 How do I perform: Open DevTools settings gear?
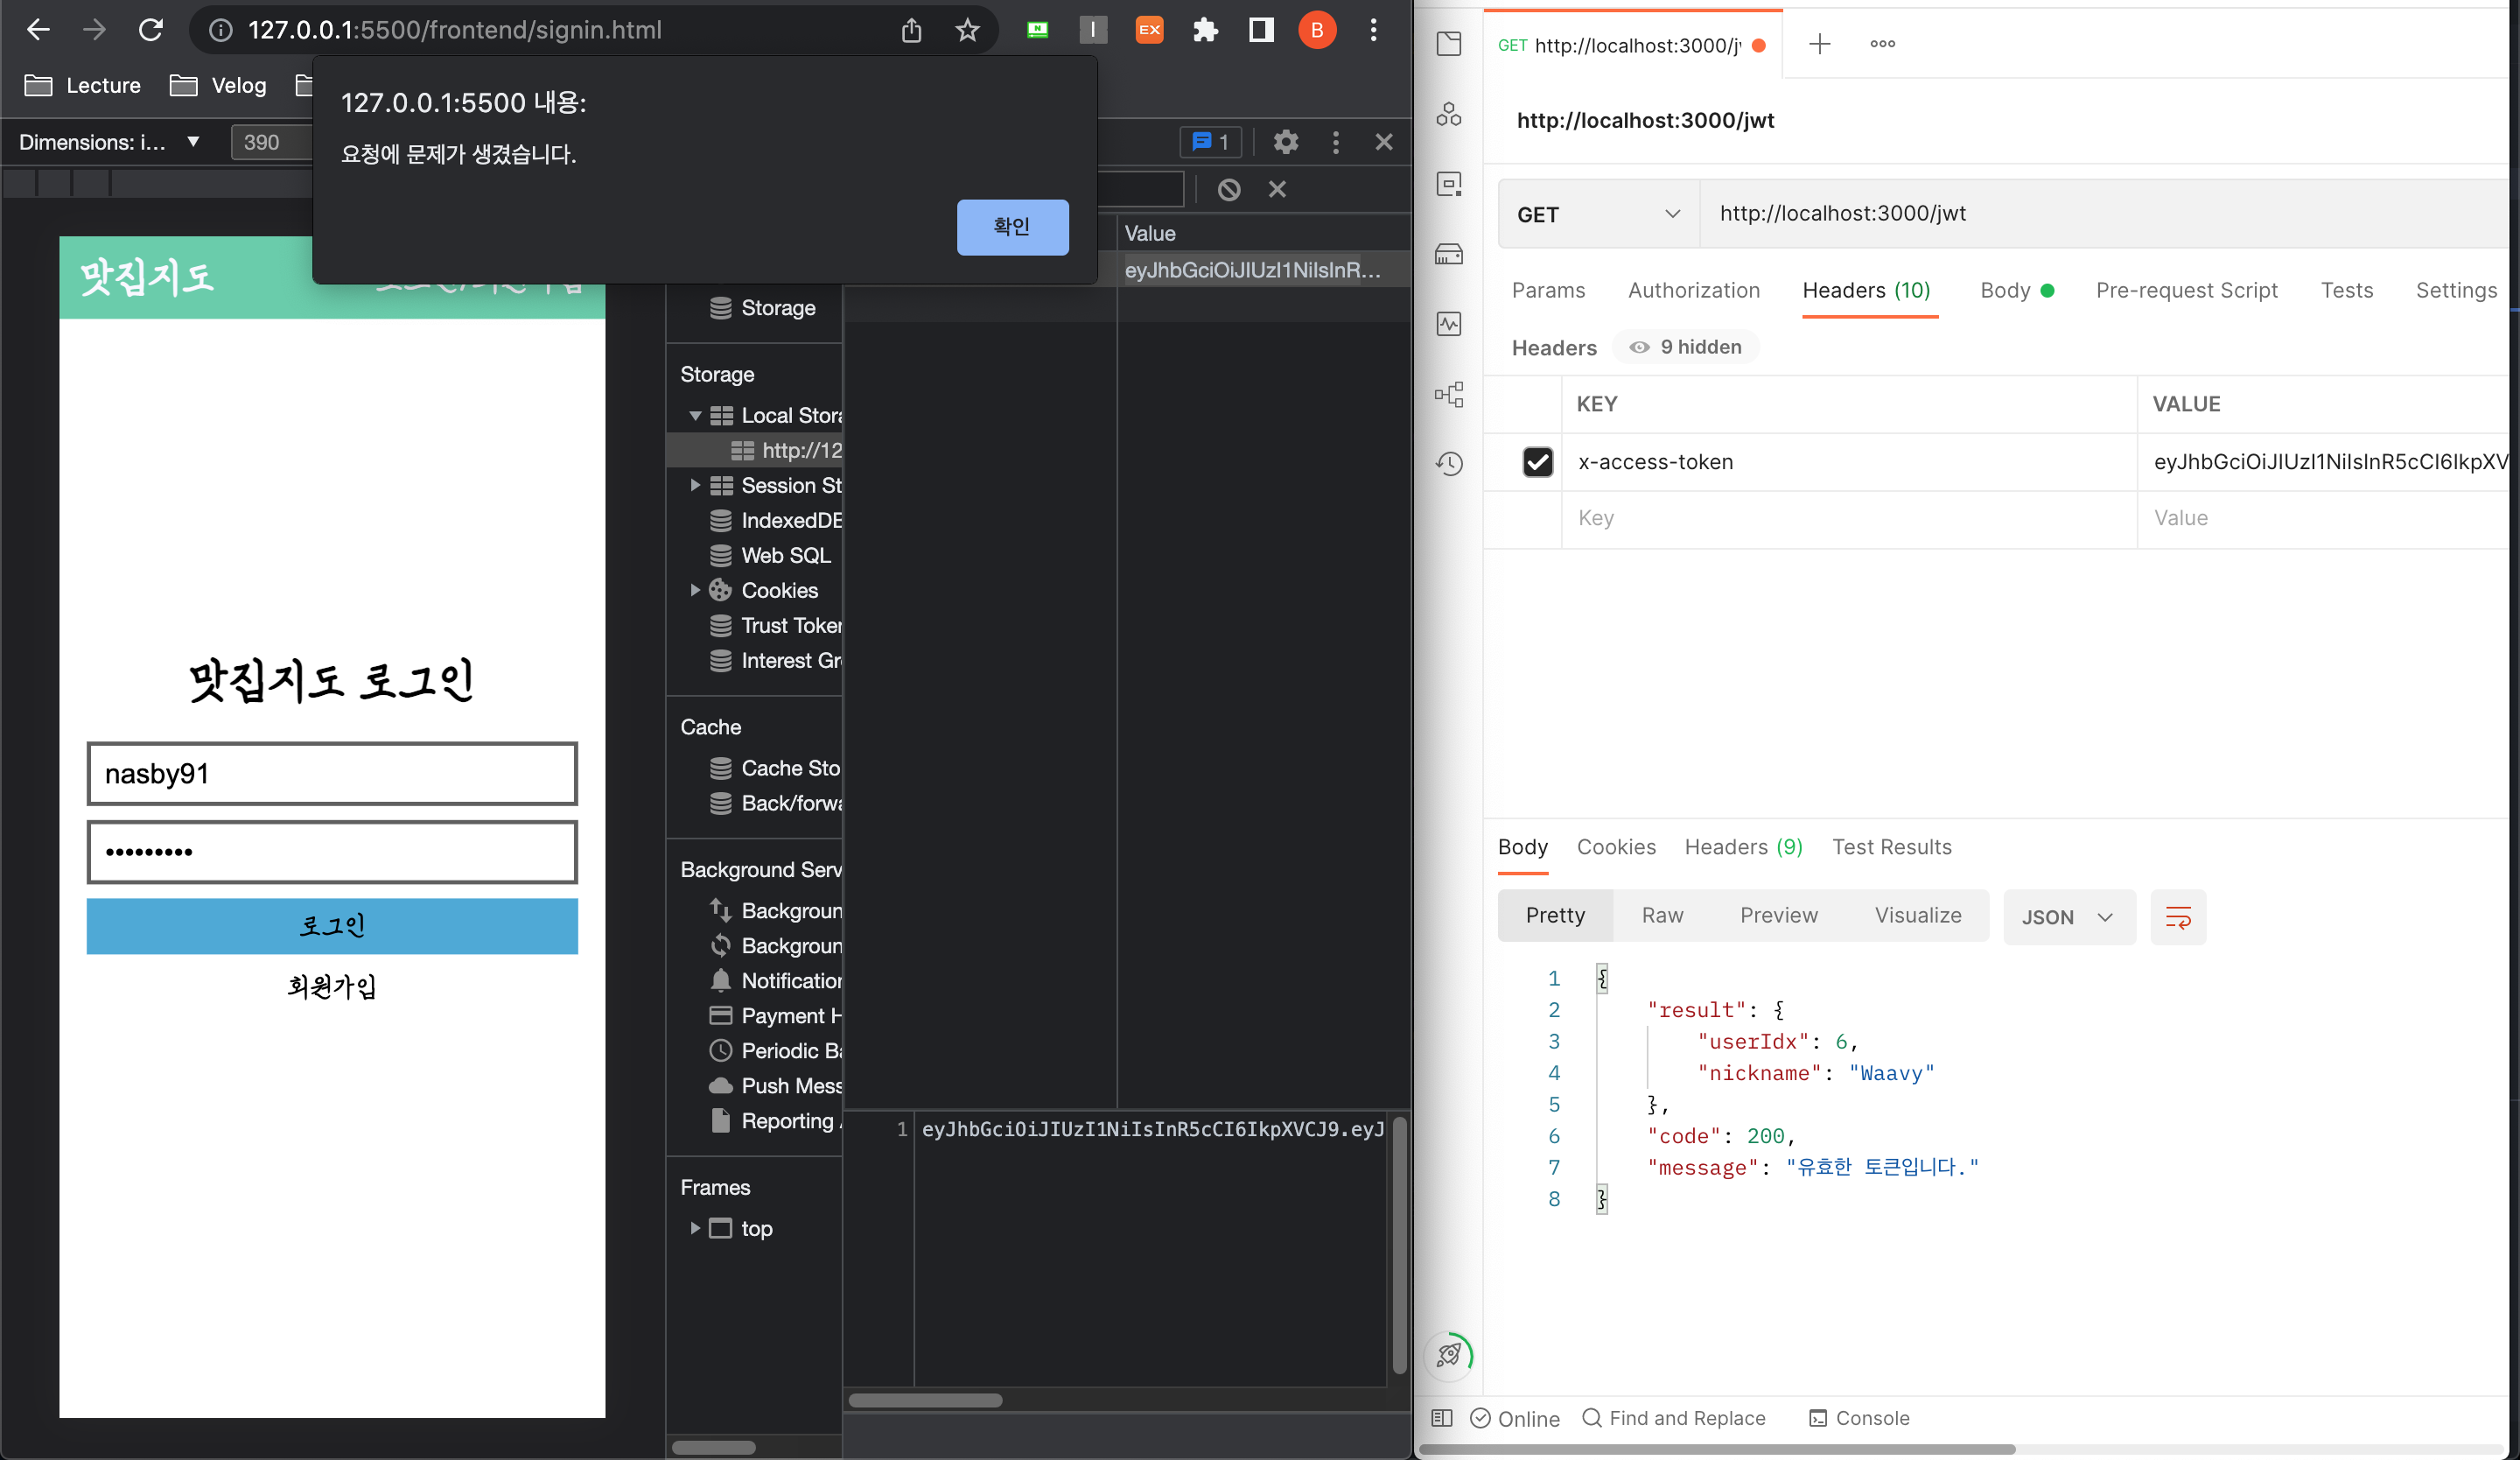click(1286, 142)
